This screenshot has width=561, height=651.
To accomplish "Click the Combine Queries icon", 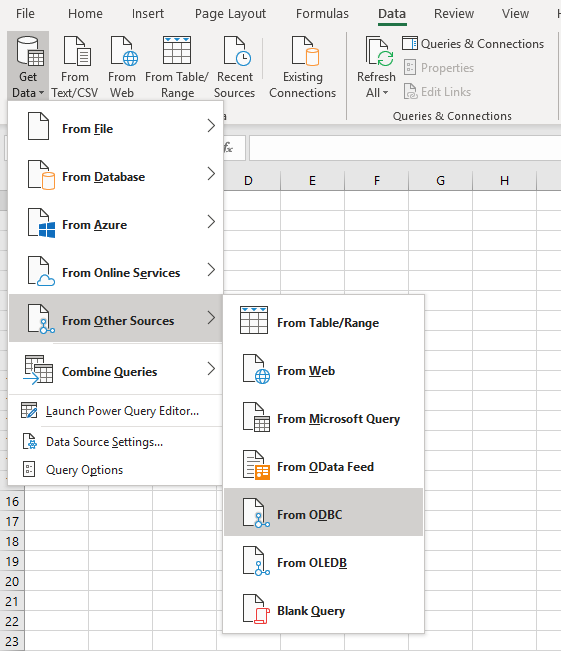I will 38,370.
